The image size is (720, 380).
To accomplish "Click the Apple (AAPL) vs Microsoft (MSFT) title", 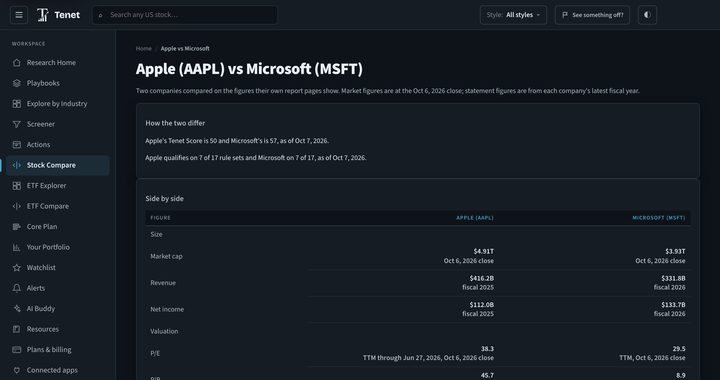I will (249, 69).
